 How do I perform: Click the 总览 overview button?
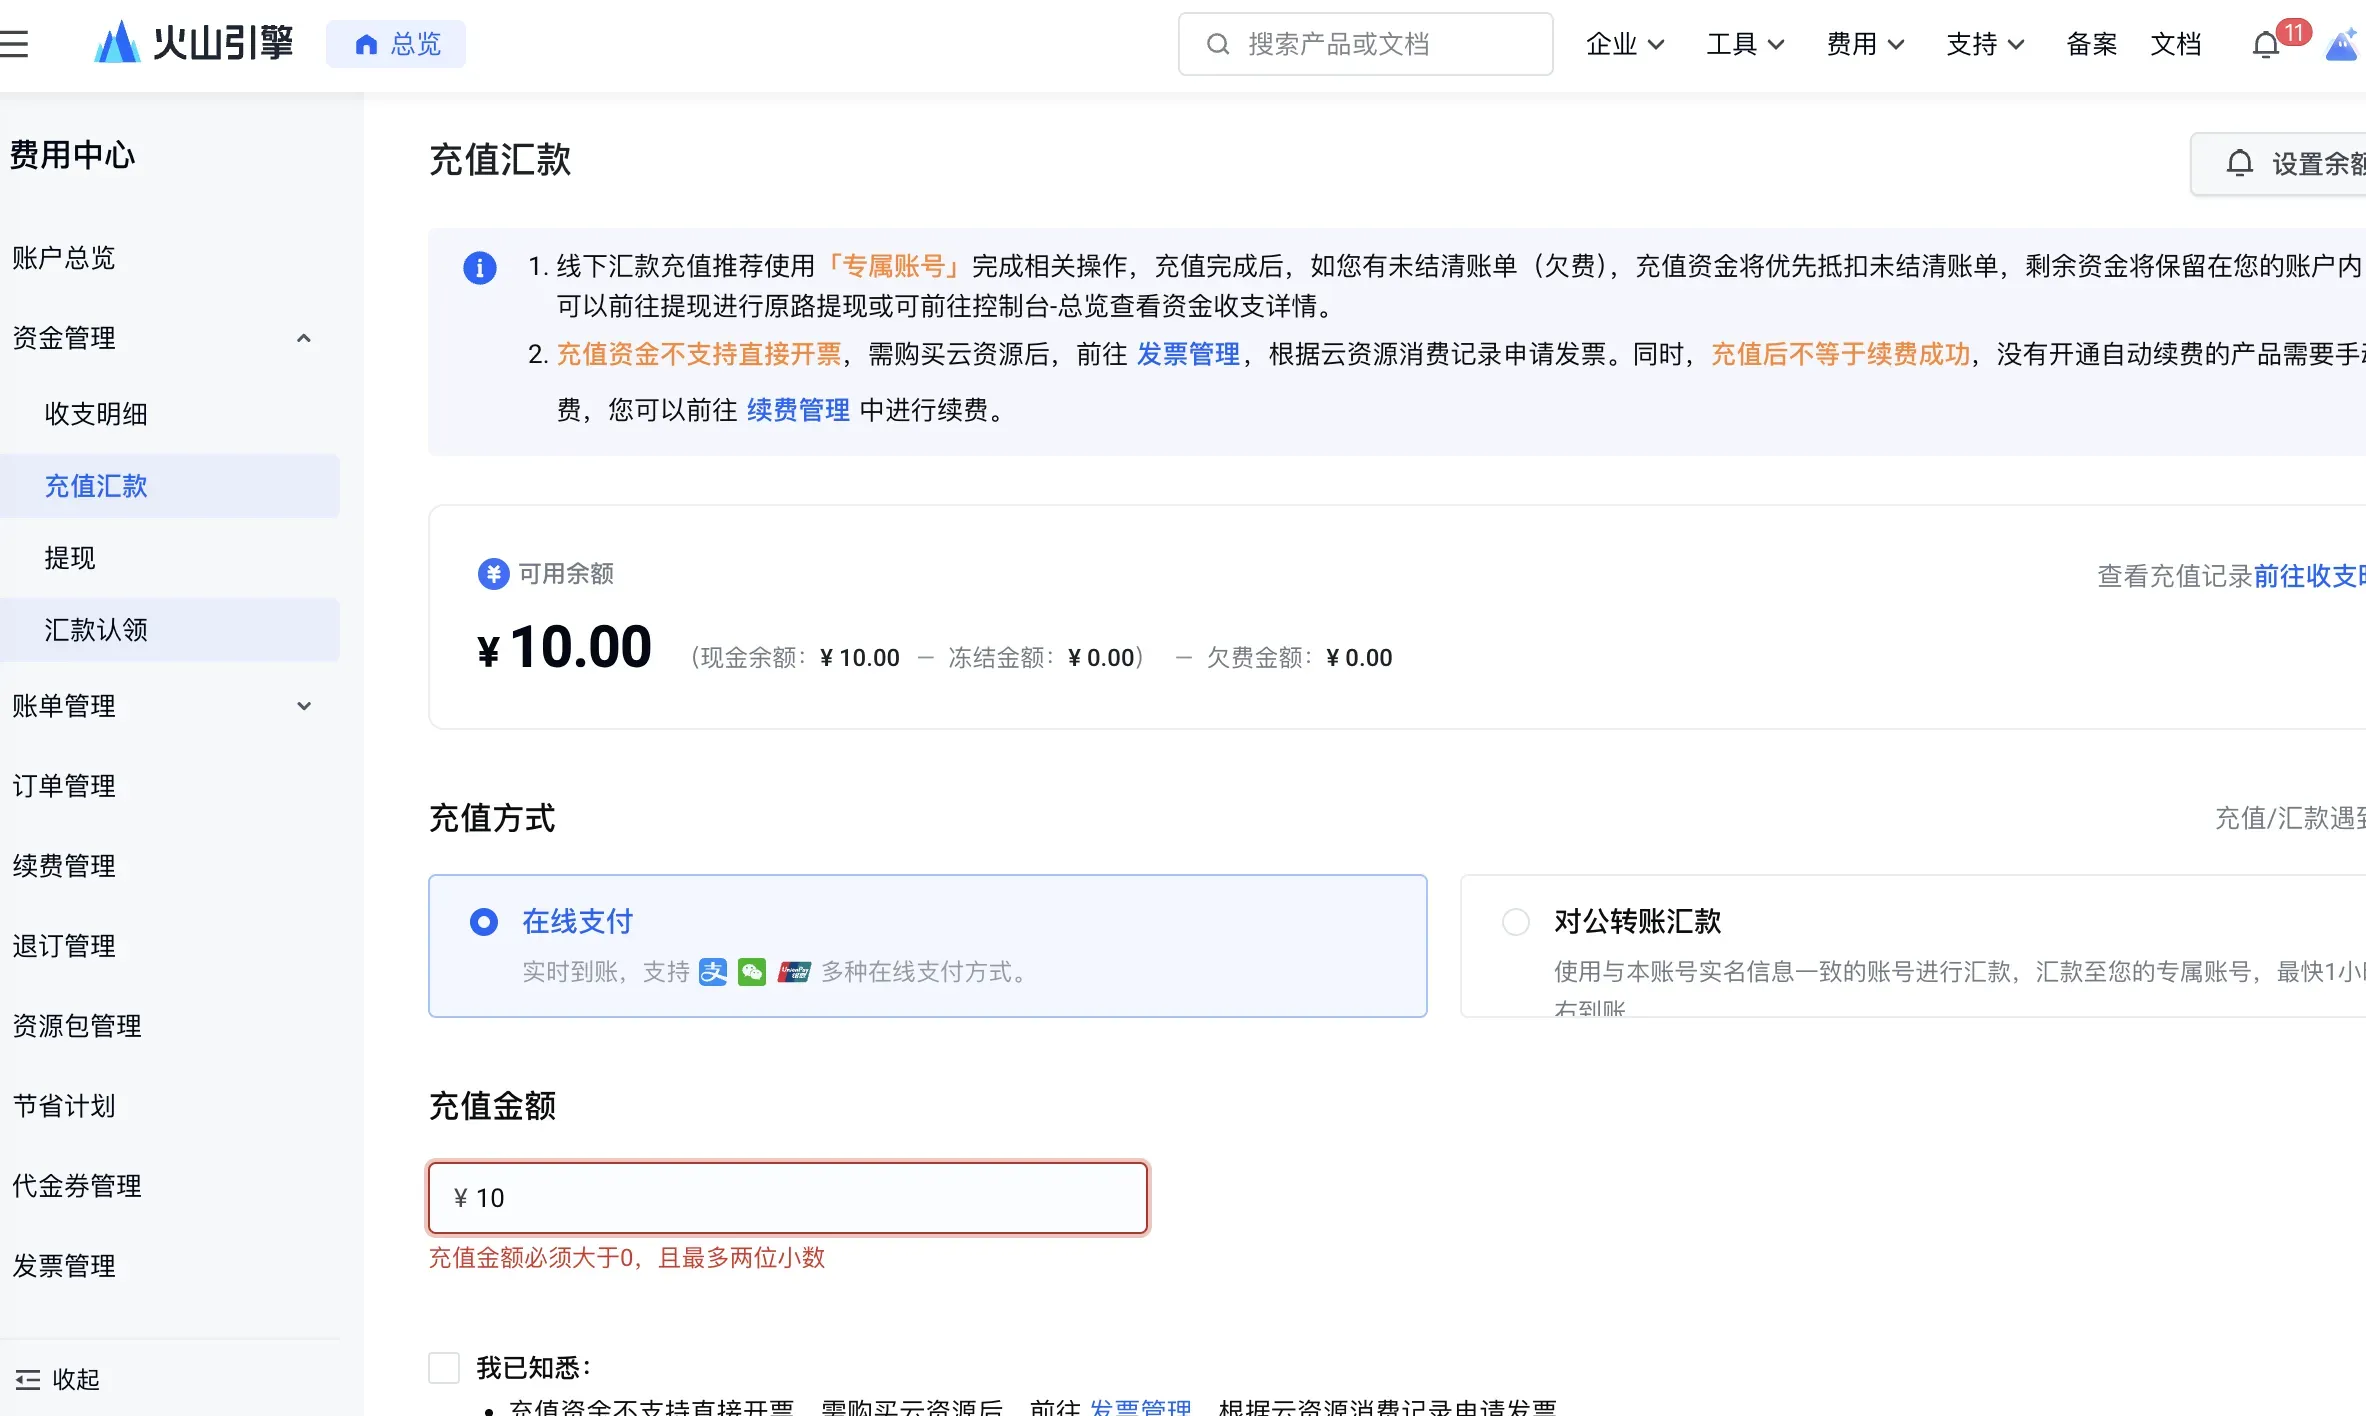point(396,44)
